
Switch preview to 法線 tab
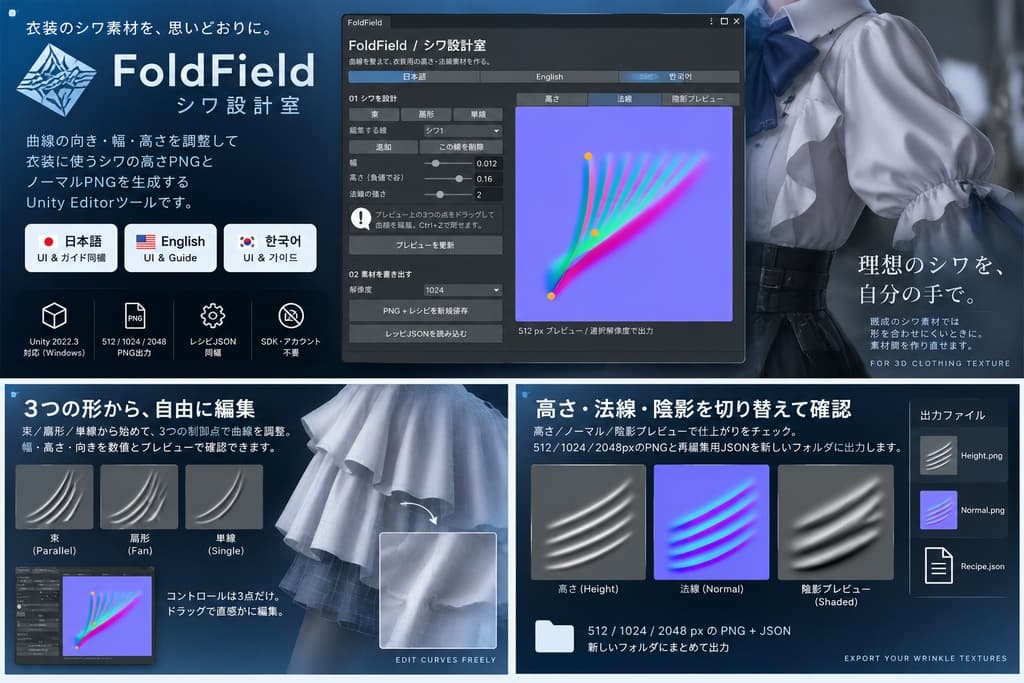coord(624,99)
